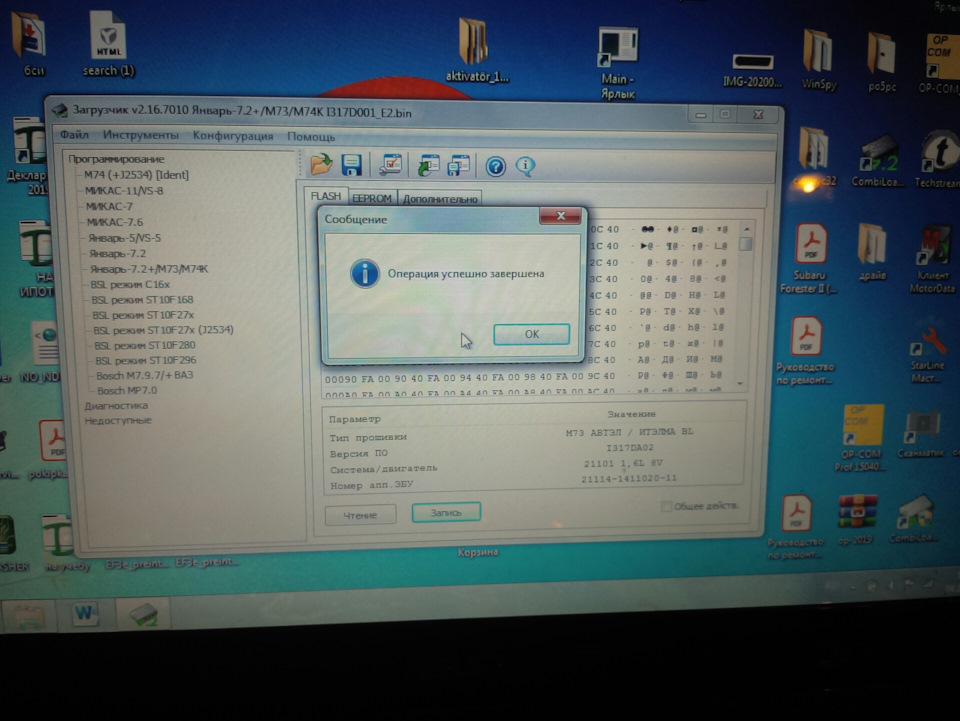Image resolution: width=960 pixels, height=721 pixels.
Task: Open search (1) HTML desktop file
Action: pyautogui.click(x=108, y=44)
